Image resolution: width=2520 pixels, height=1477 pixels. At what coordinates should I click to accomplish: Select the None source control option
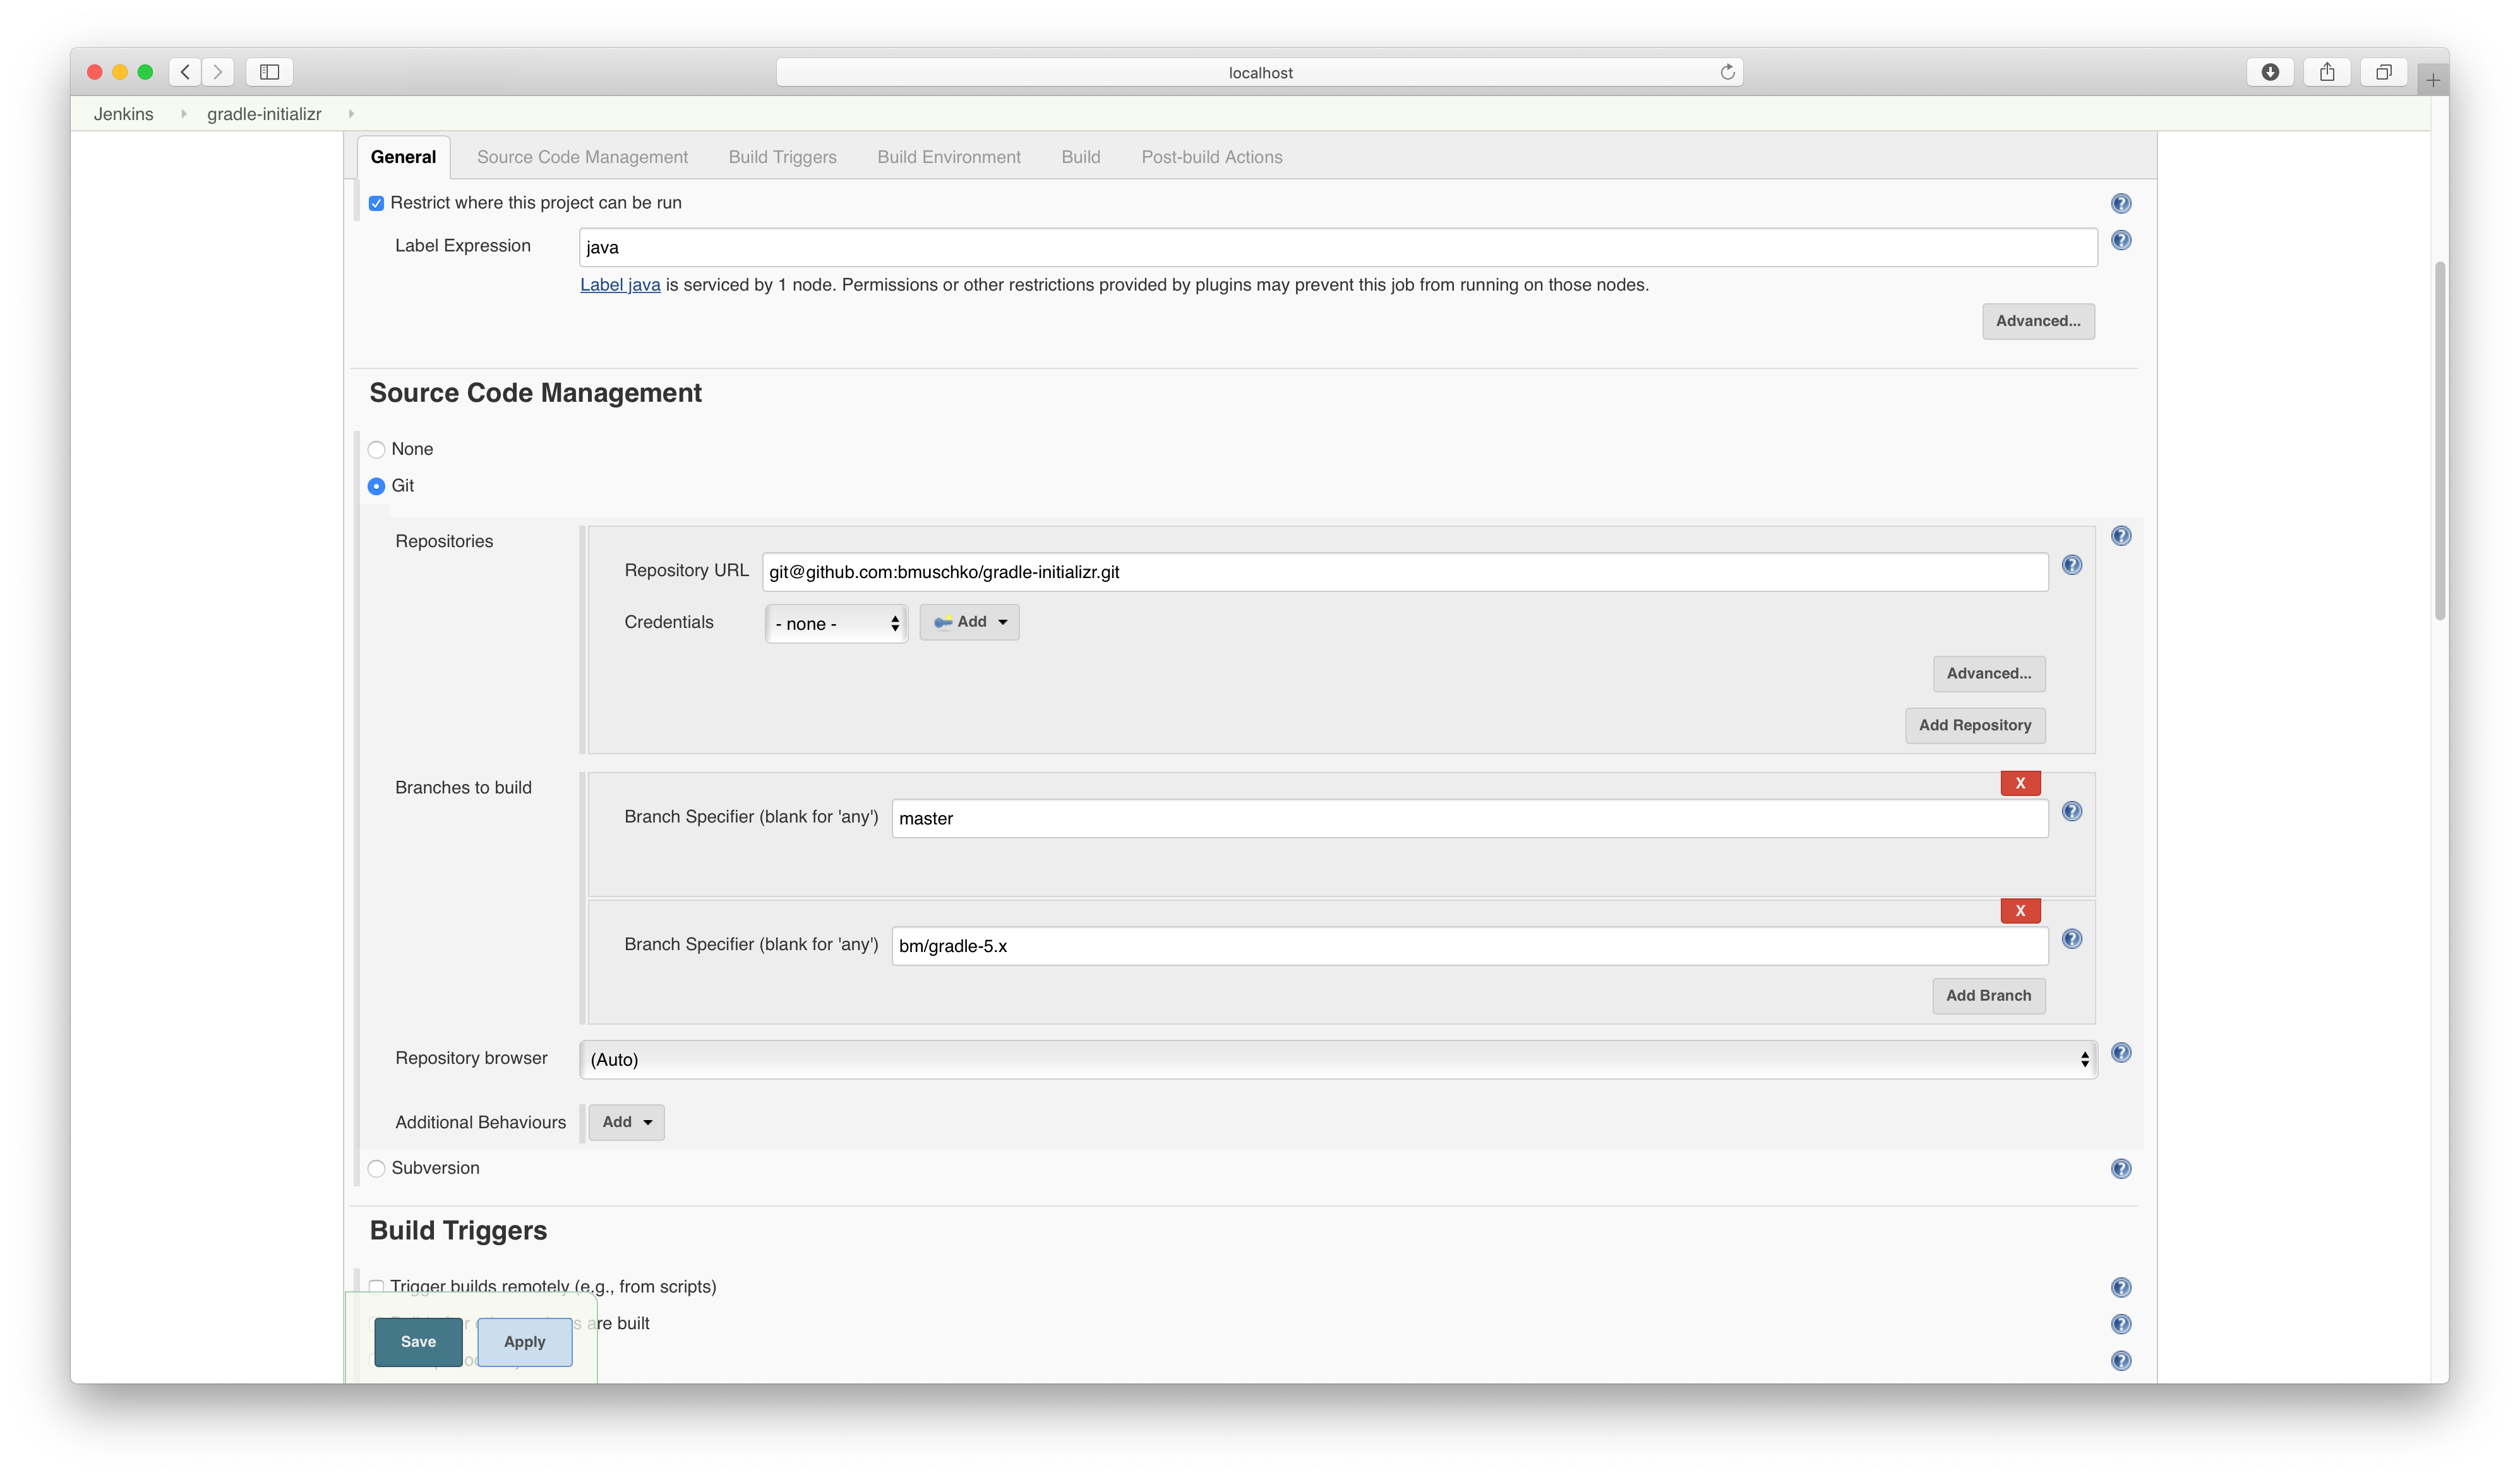(377, 450)
